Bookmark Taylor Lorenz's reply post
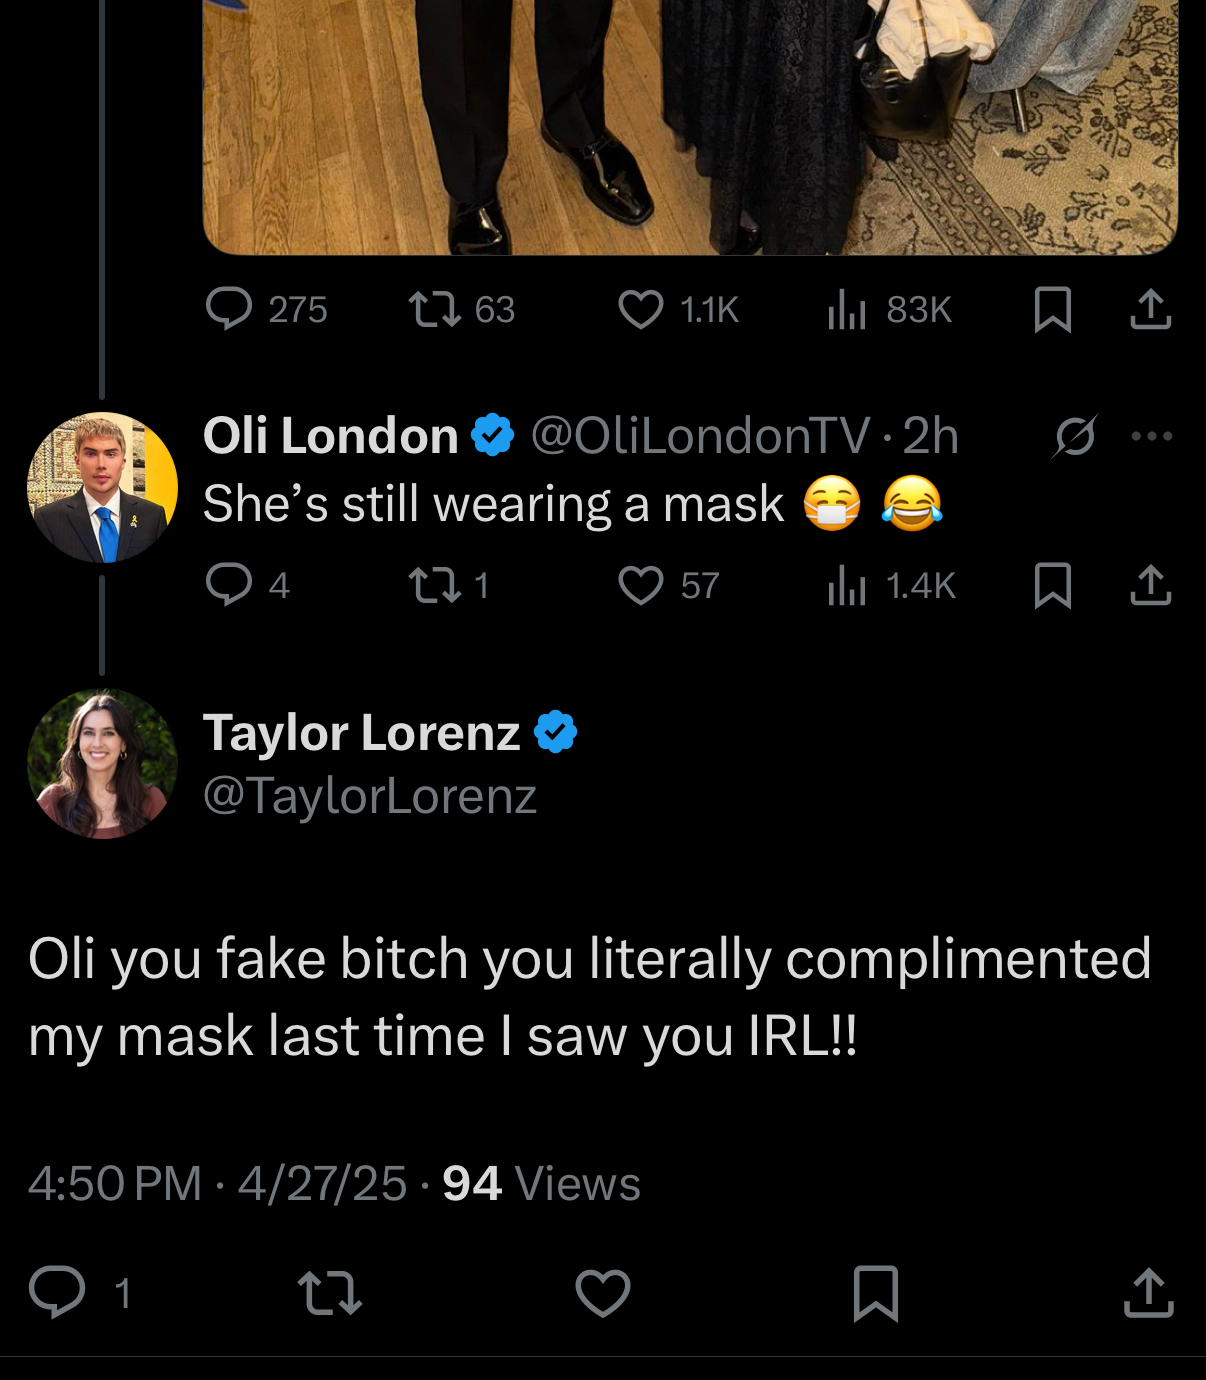The width and height of the screenshot is (1206, 1380). 876,1293
